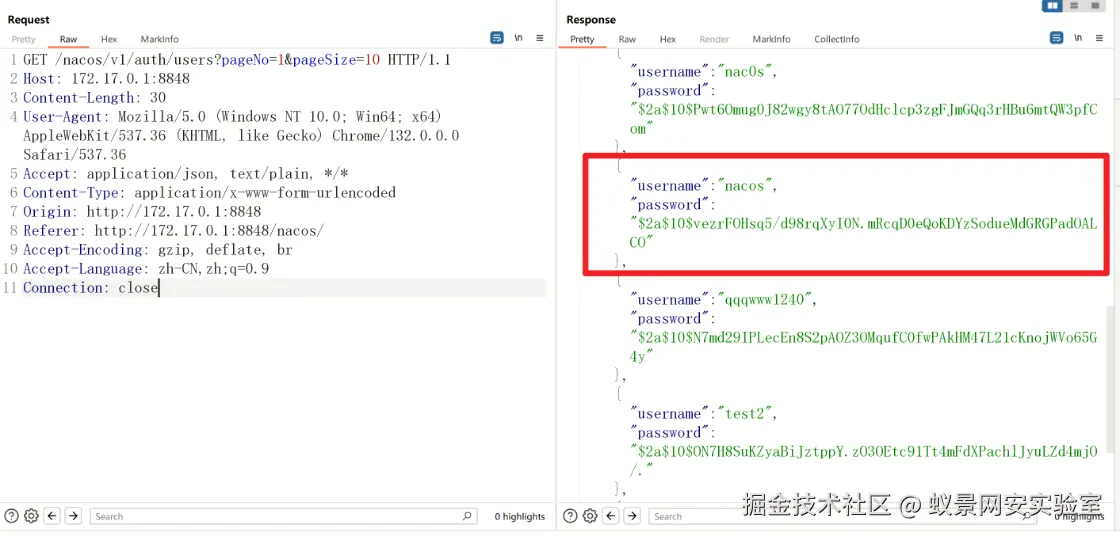The height and width of the screenshot is (536, 1120).
Task: Switch Request view to Pretty tab
Action: coord(24,39)
